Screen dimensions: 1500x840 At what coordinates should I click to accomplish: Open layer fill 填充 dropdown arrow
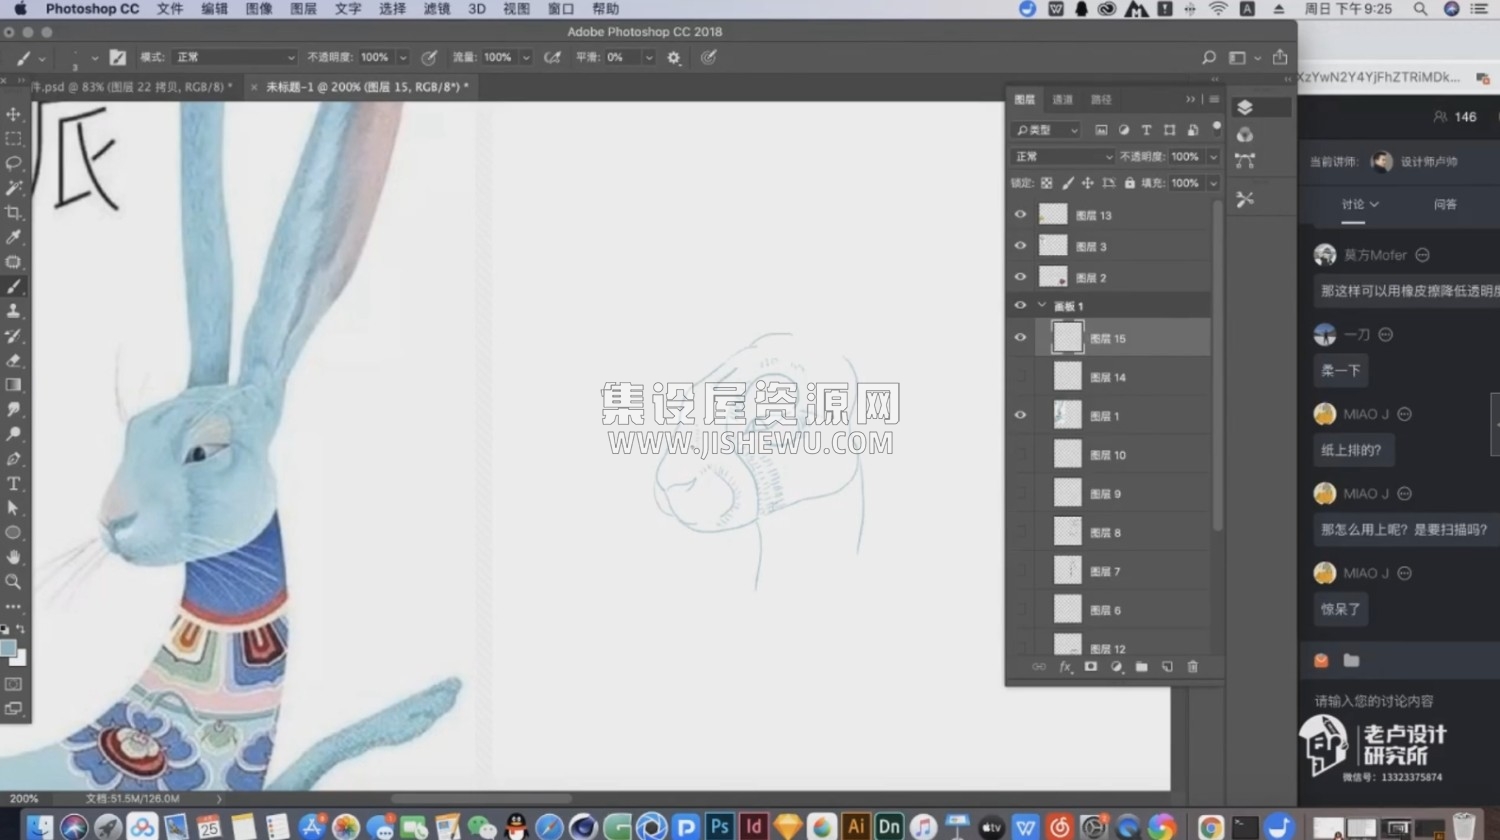pyautogui.click(x=1213, y=183)
